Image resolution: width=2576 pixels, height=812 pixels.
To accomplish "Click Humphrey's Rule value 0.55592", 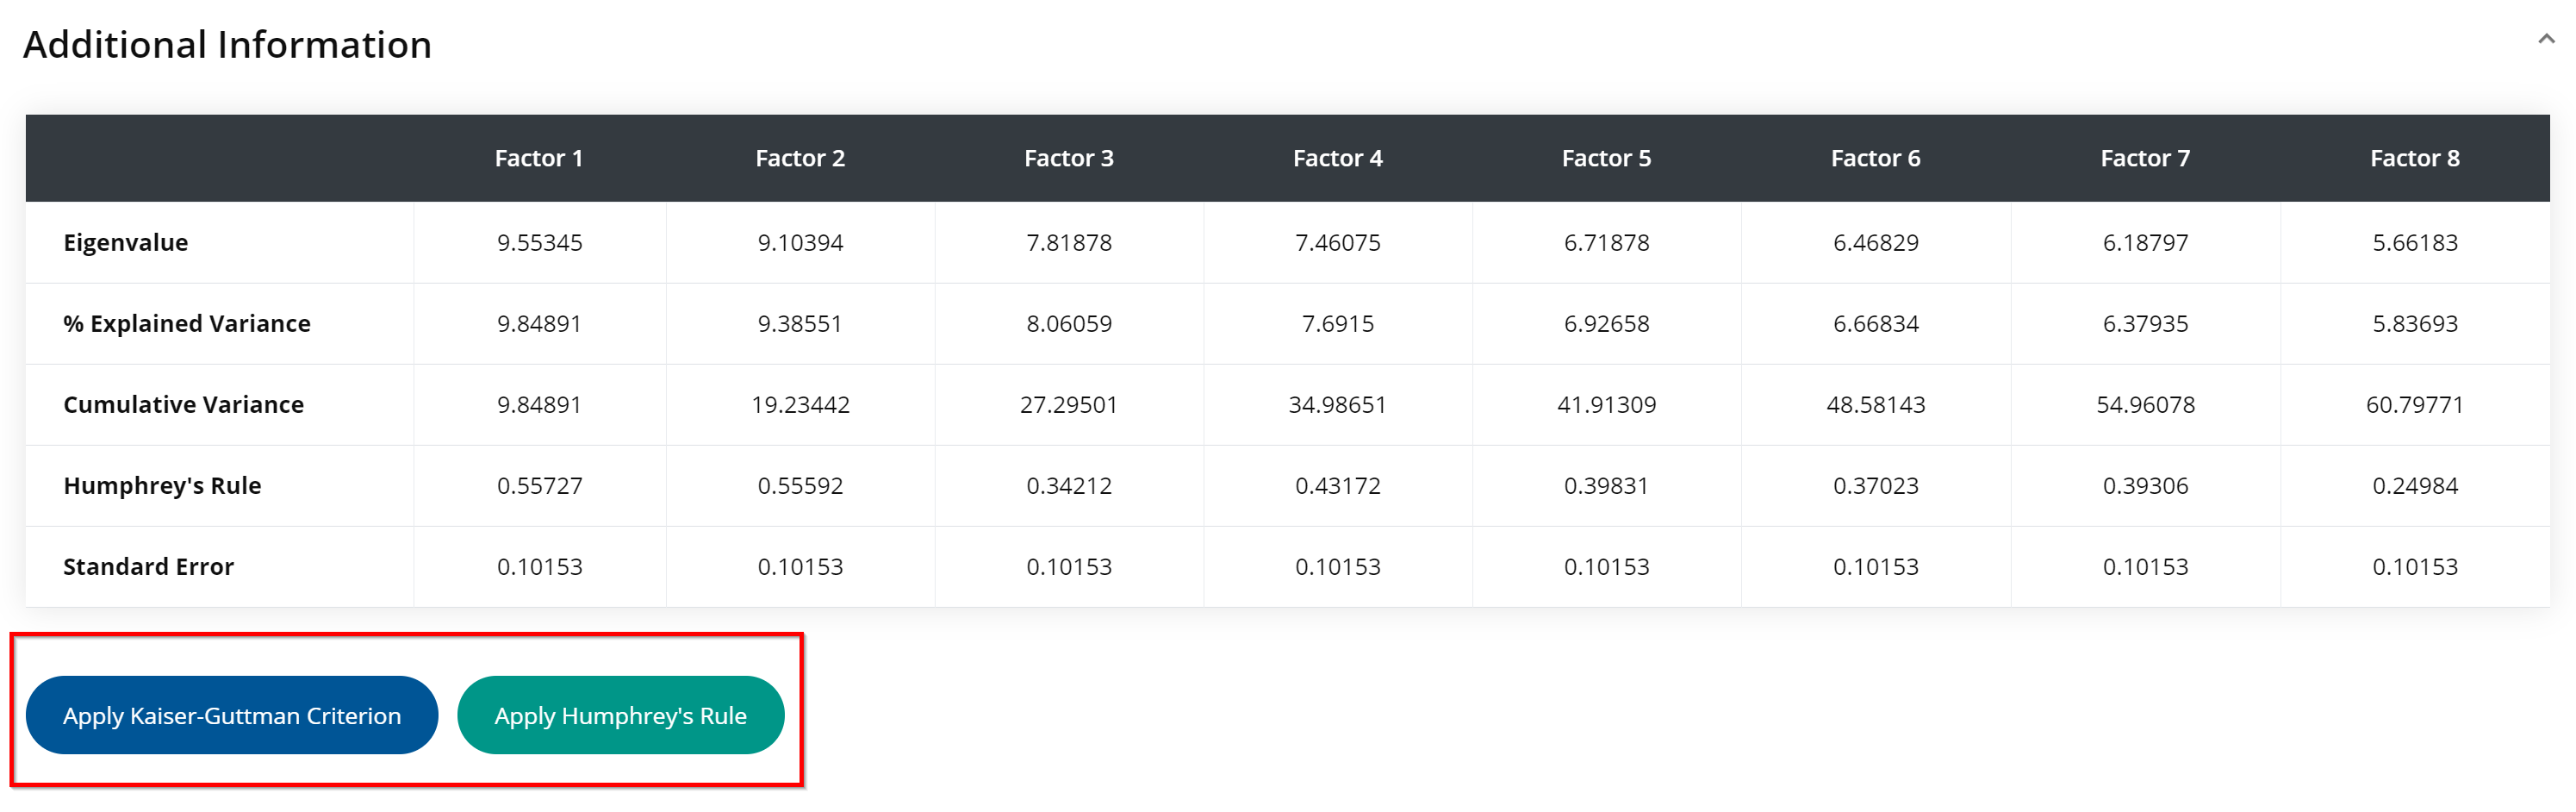I will click(x=800, y=485).
